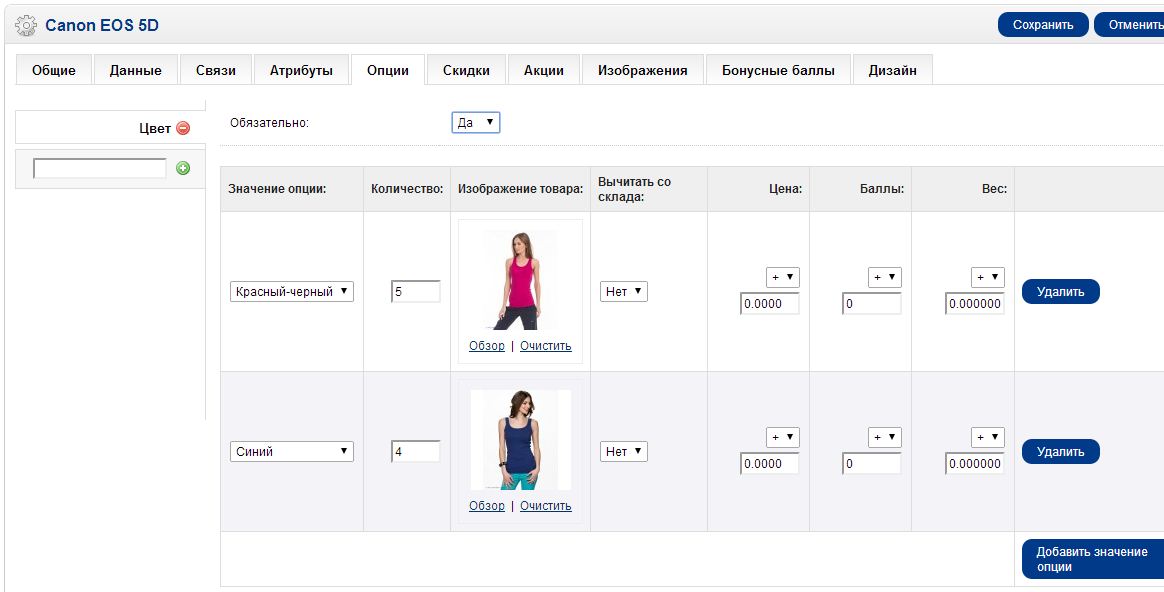1164x592 pixels.
Task: Click the blue top product thumbnail
Action: (519, 440)
